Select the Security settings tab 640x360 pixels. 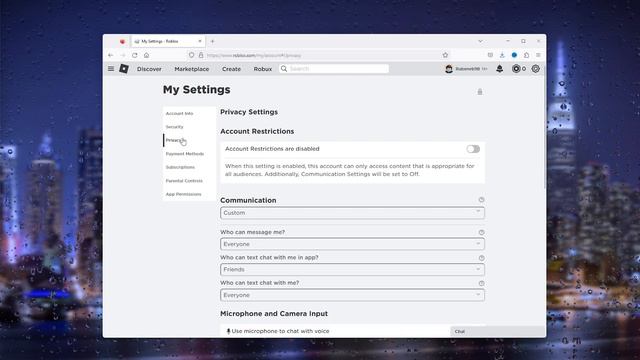click(189, 127)
